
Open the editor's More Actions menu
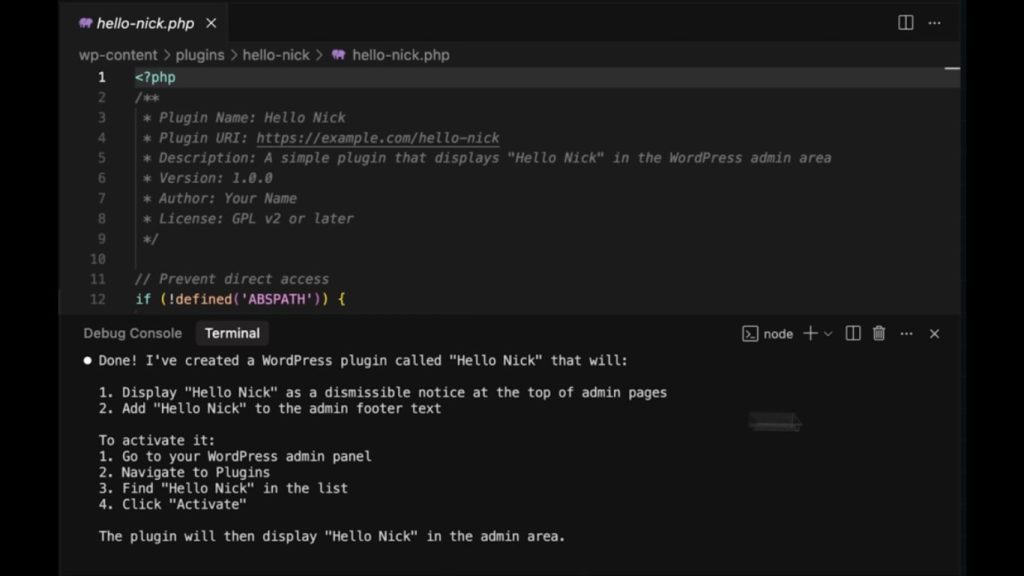(934, 23)
